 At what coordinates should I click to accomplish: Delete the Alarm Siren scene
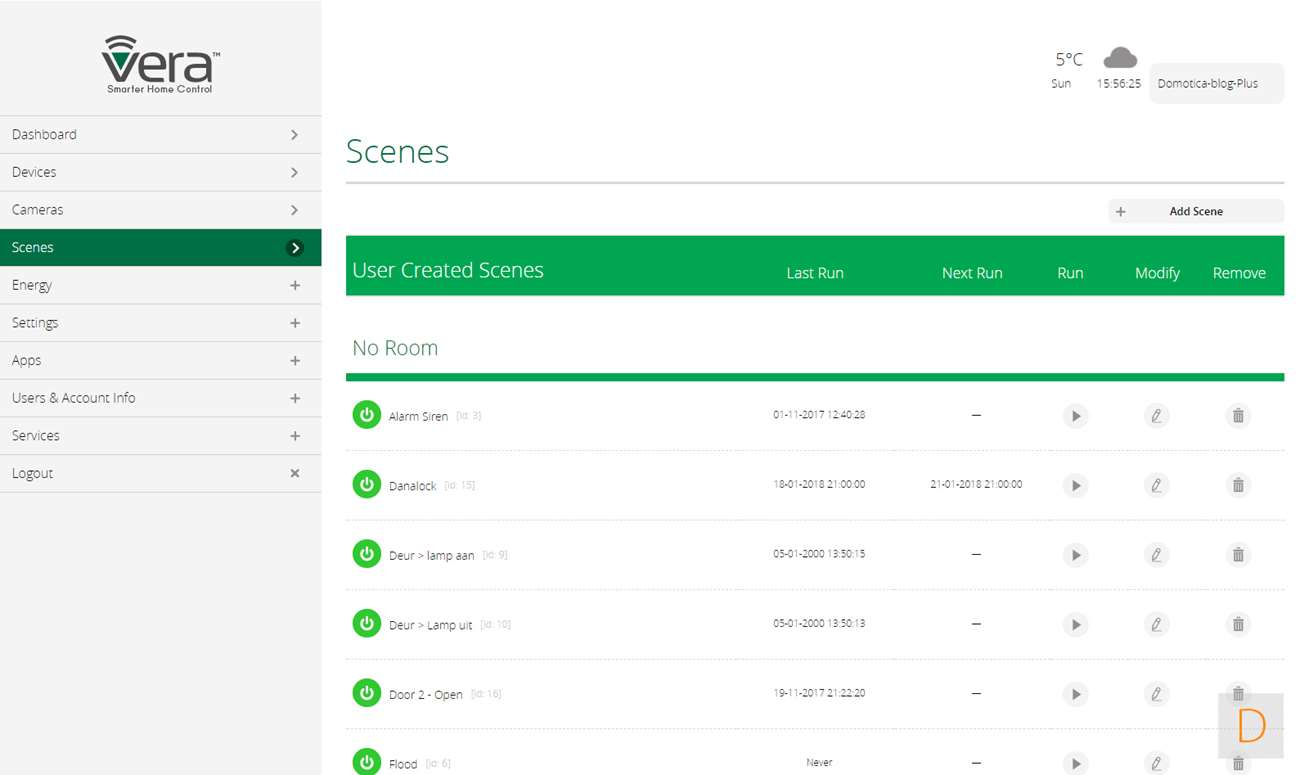coord(1238,416)
